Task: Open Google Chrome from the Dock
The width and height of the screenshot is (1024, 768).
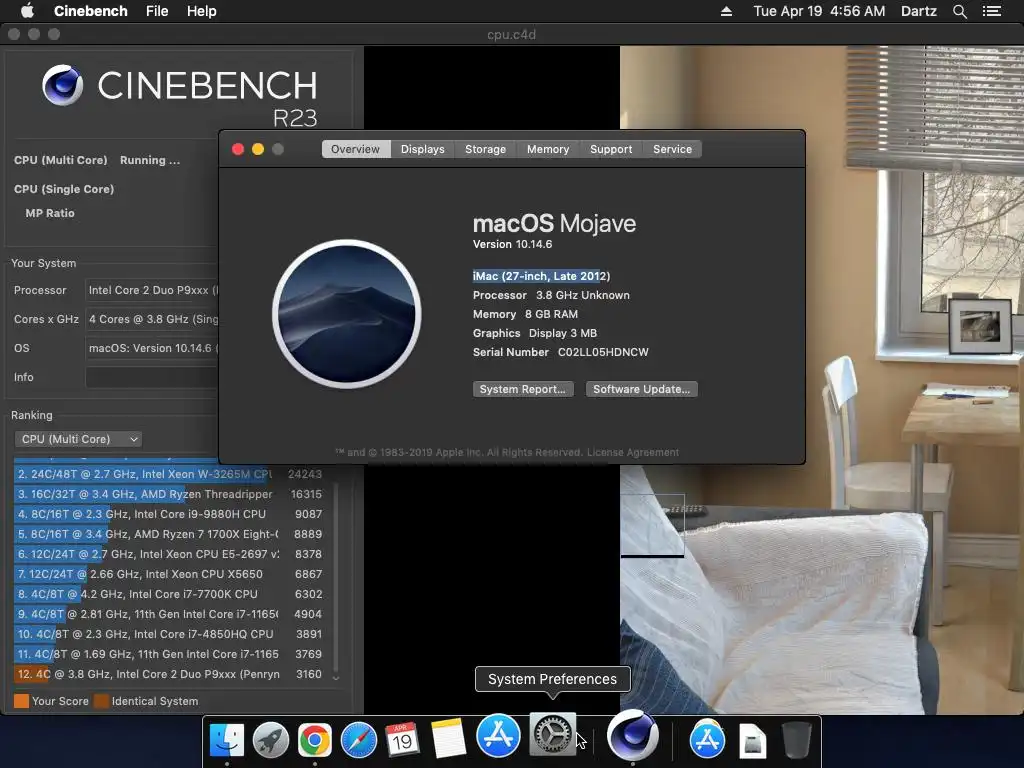Action: tap(315, 739)
